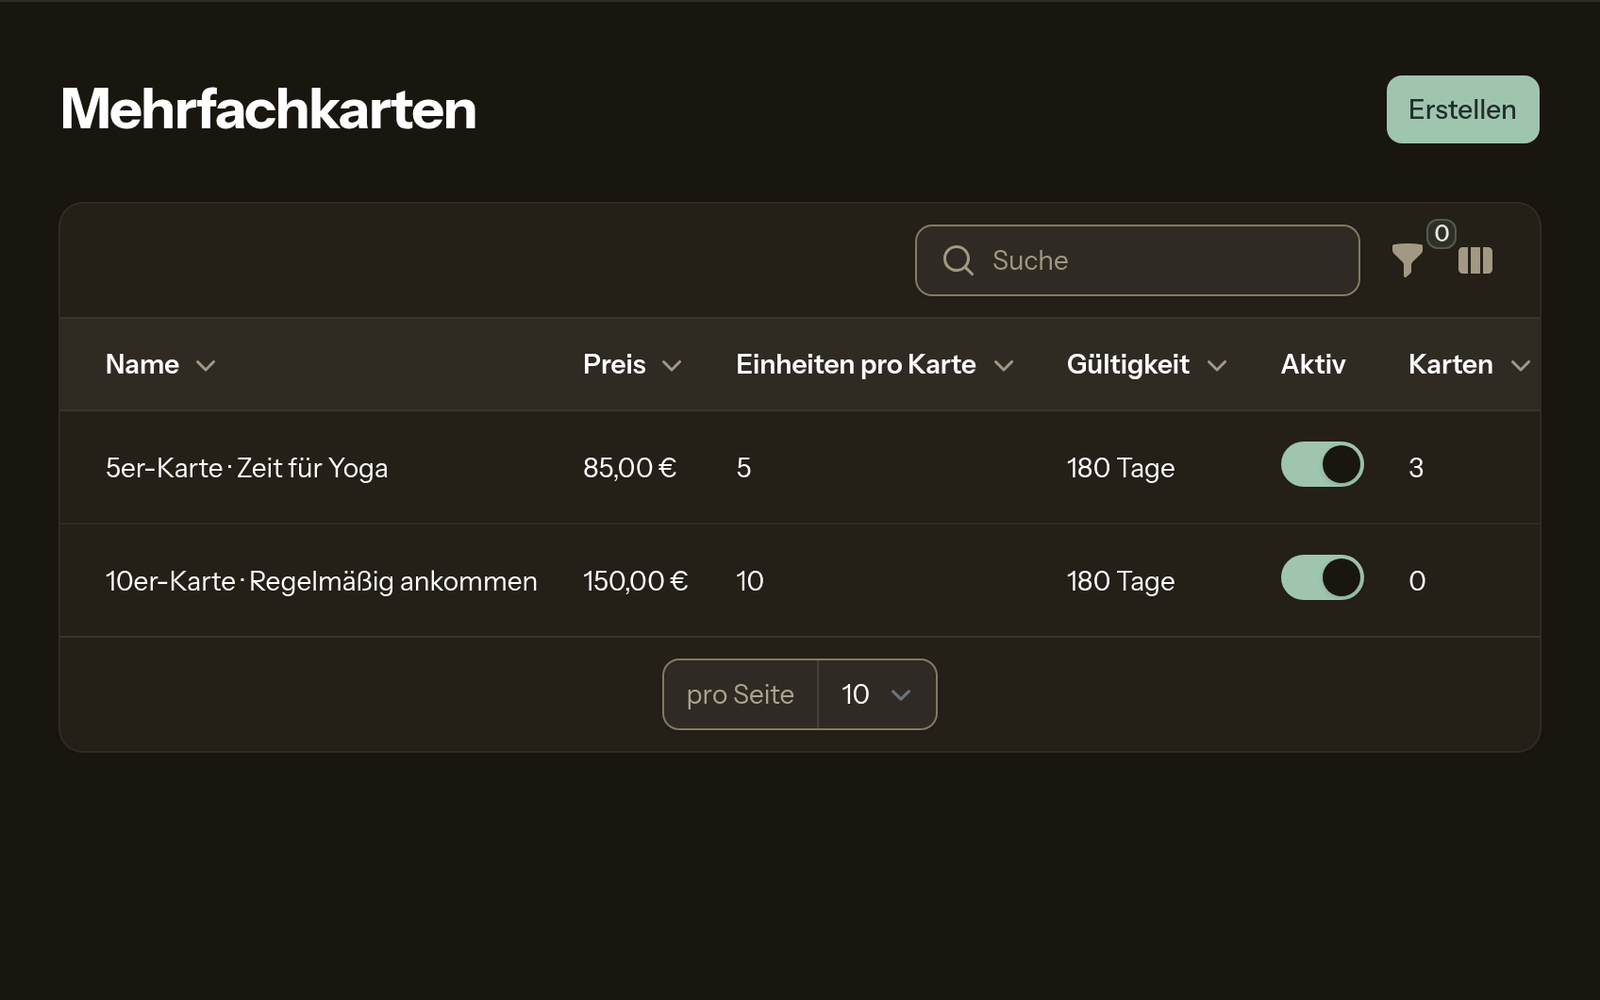Click the 180 Tage cell for 5er-Karte
This screenshot has height=1000, width=1600.
point(1121,468)
